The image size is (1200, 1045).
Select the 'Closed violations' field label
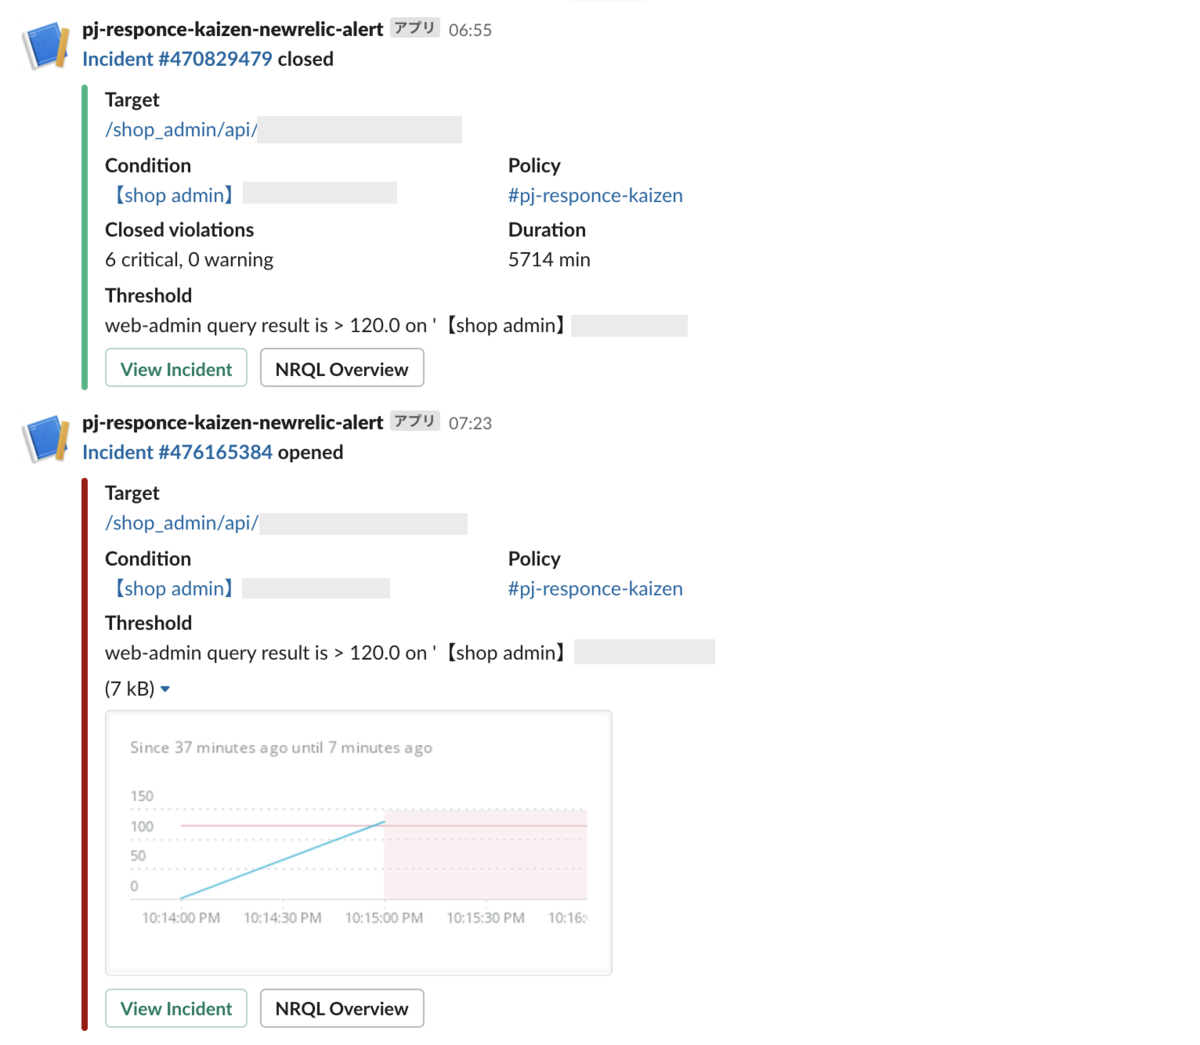click(179, 229)
